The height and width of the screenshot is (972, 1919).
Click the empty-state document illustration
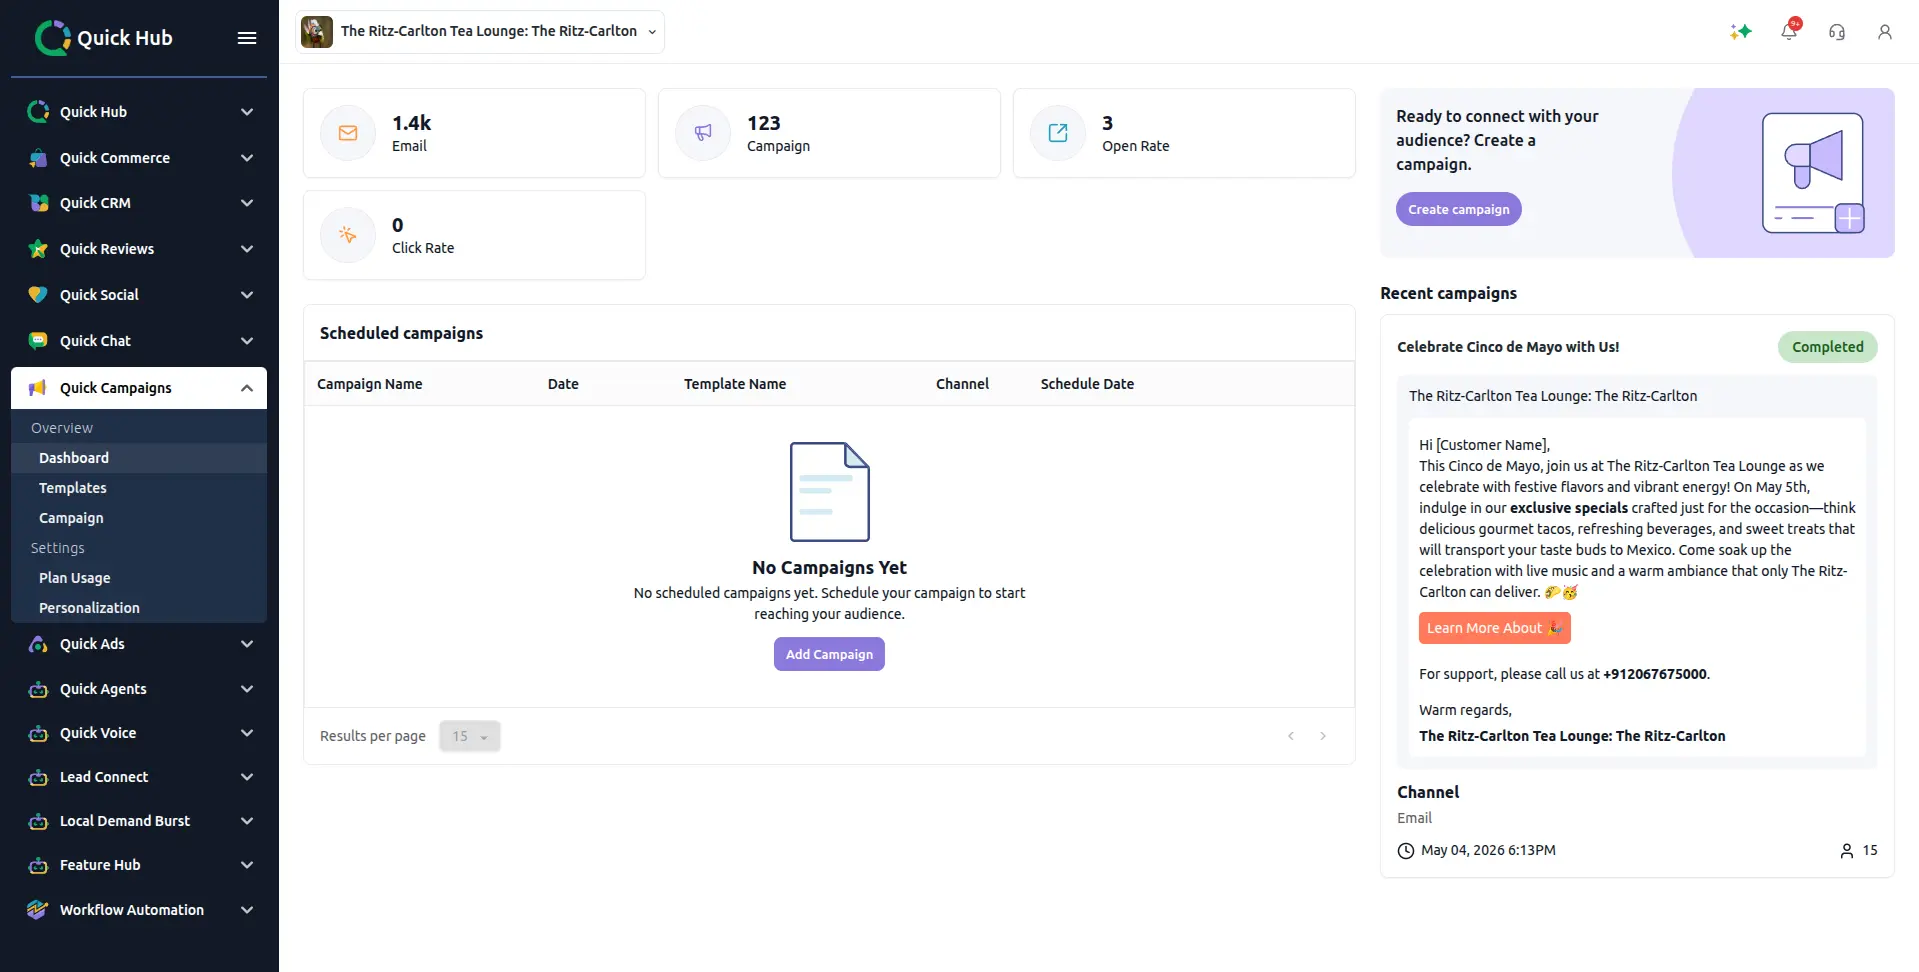pyautogui.click(x=829, y=492)
